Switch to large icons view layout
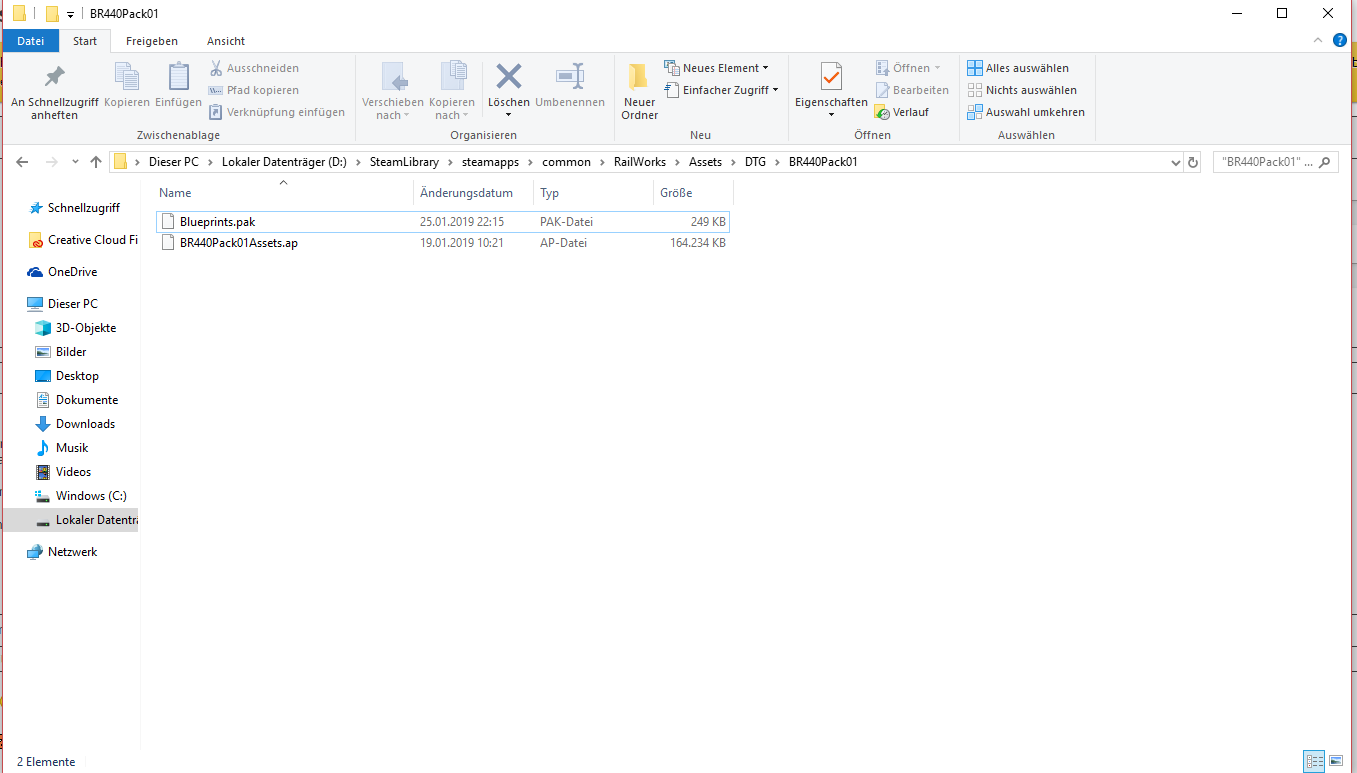Viewport: 1357px width, 773px height. tap(1337, 761)
